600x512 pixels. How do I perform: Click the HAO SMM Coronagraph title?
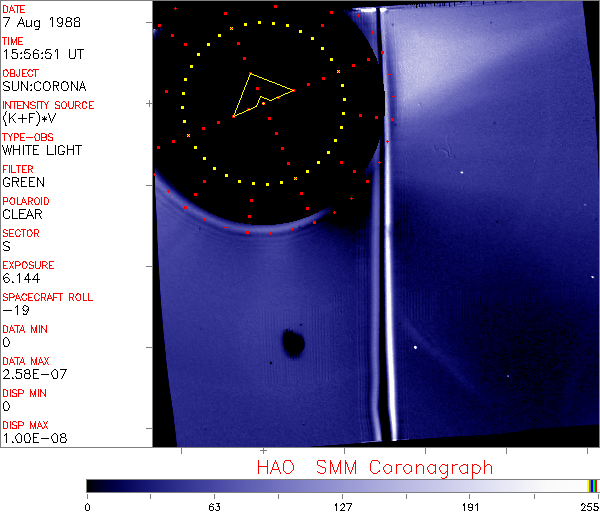click(x=375, y=467)
